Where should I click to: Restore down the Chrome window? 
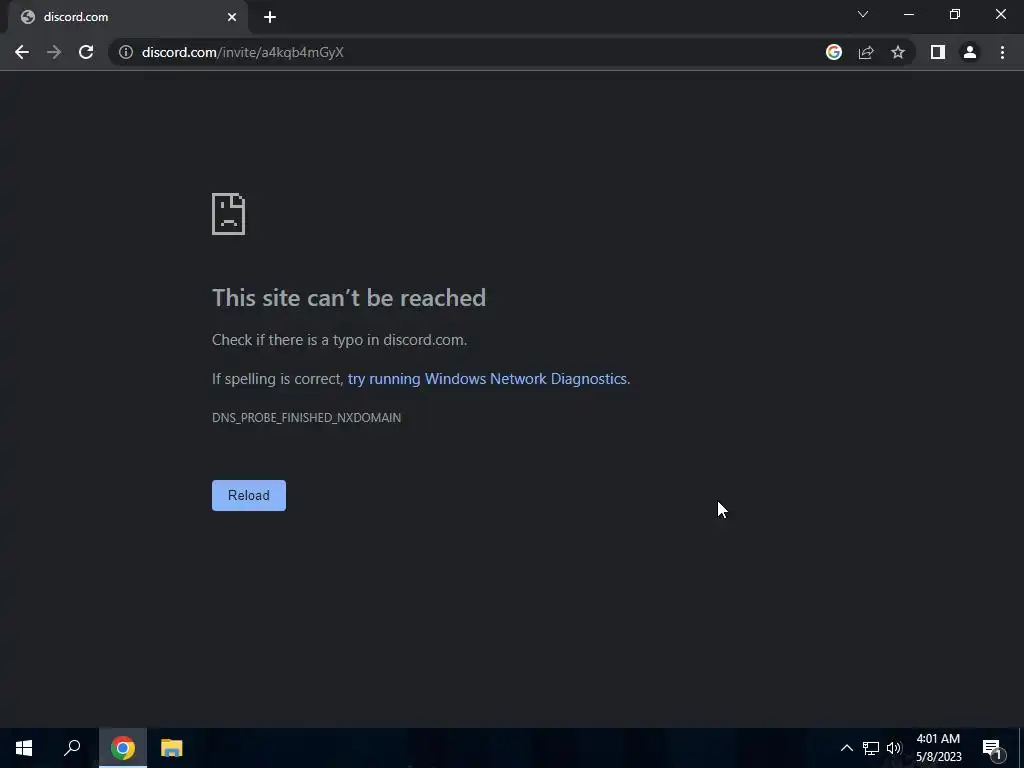click(955, 14)
